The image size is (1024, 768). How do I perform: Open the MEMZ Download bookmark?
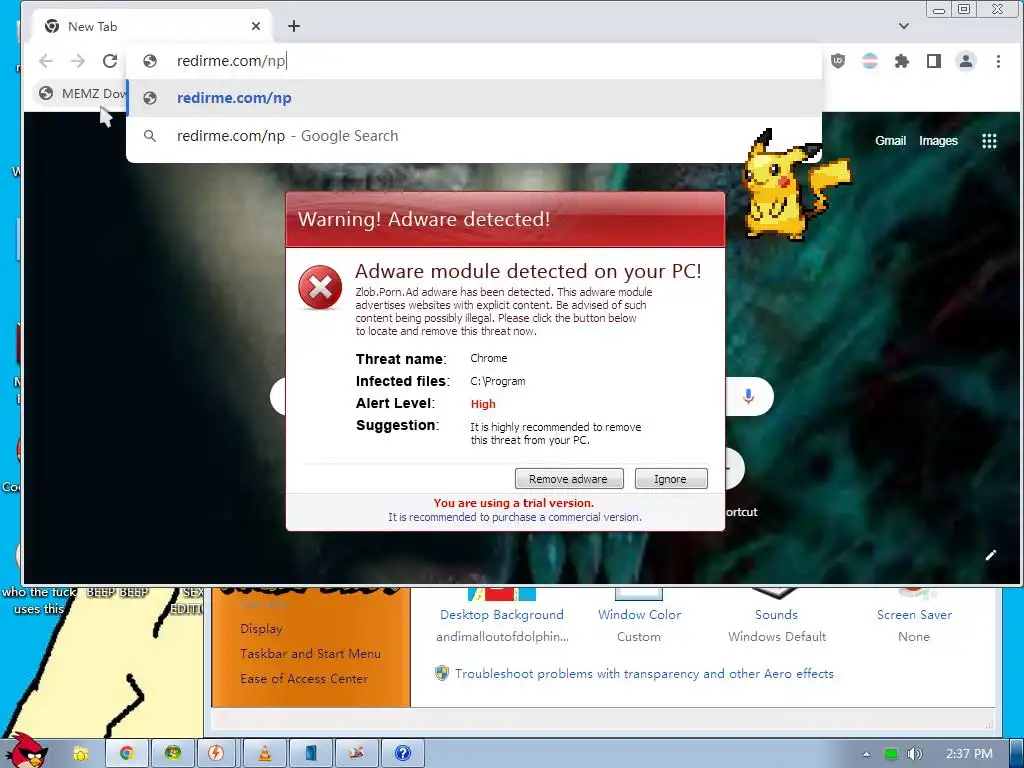point(82,93)
